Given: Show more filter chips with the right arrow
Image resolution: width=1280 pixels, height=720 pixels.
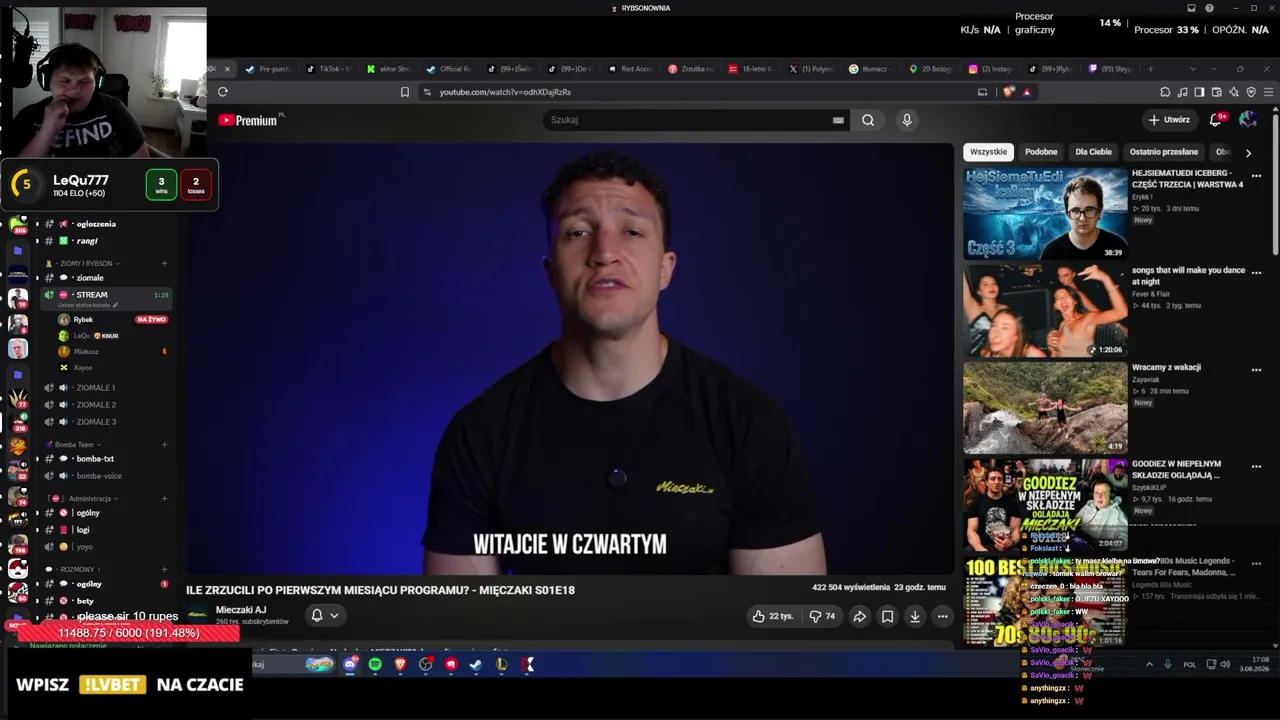Looking at the screenshot, I should pos(1248,153).
